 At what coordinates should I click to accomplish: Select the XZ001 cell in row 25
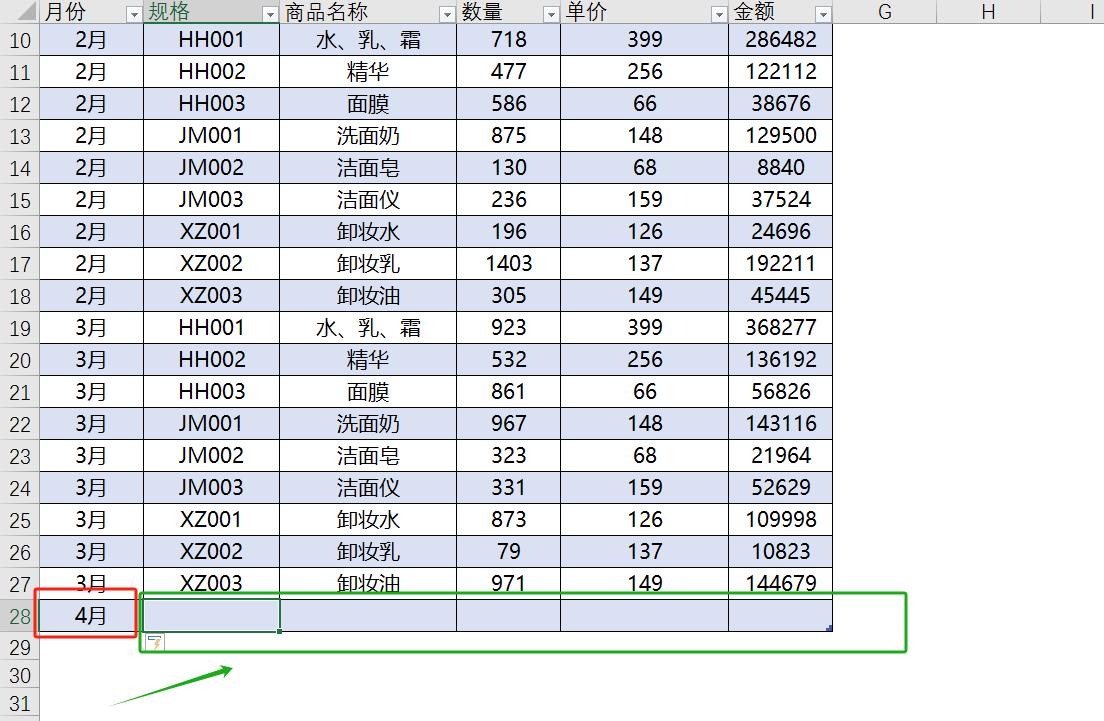pos(211,520)
